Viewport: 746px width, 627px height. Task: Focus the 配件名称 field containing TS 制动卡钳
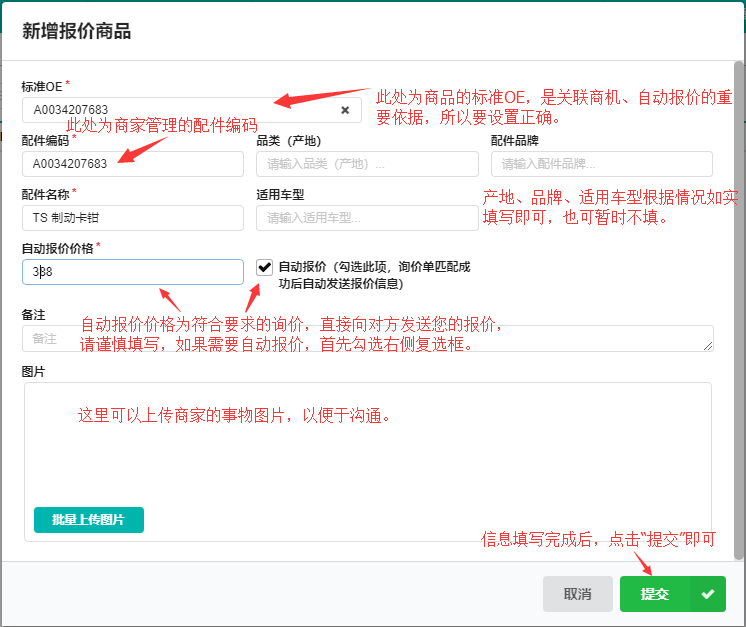tap(132, 218)
